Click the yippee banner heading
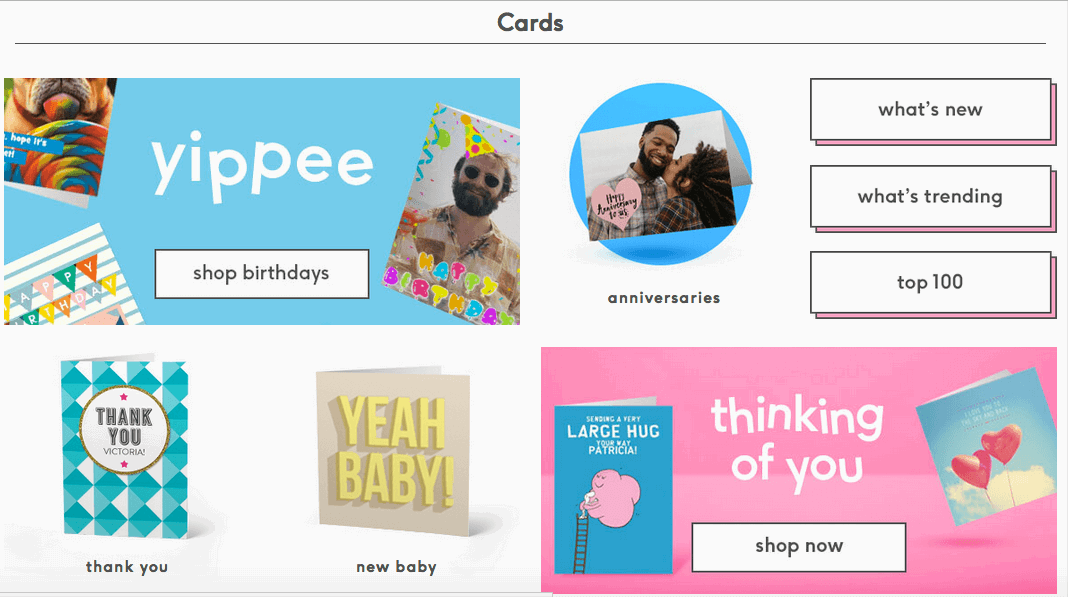Viewport: 1068px width, 597px height. tap(262, 166)
